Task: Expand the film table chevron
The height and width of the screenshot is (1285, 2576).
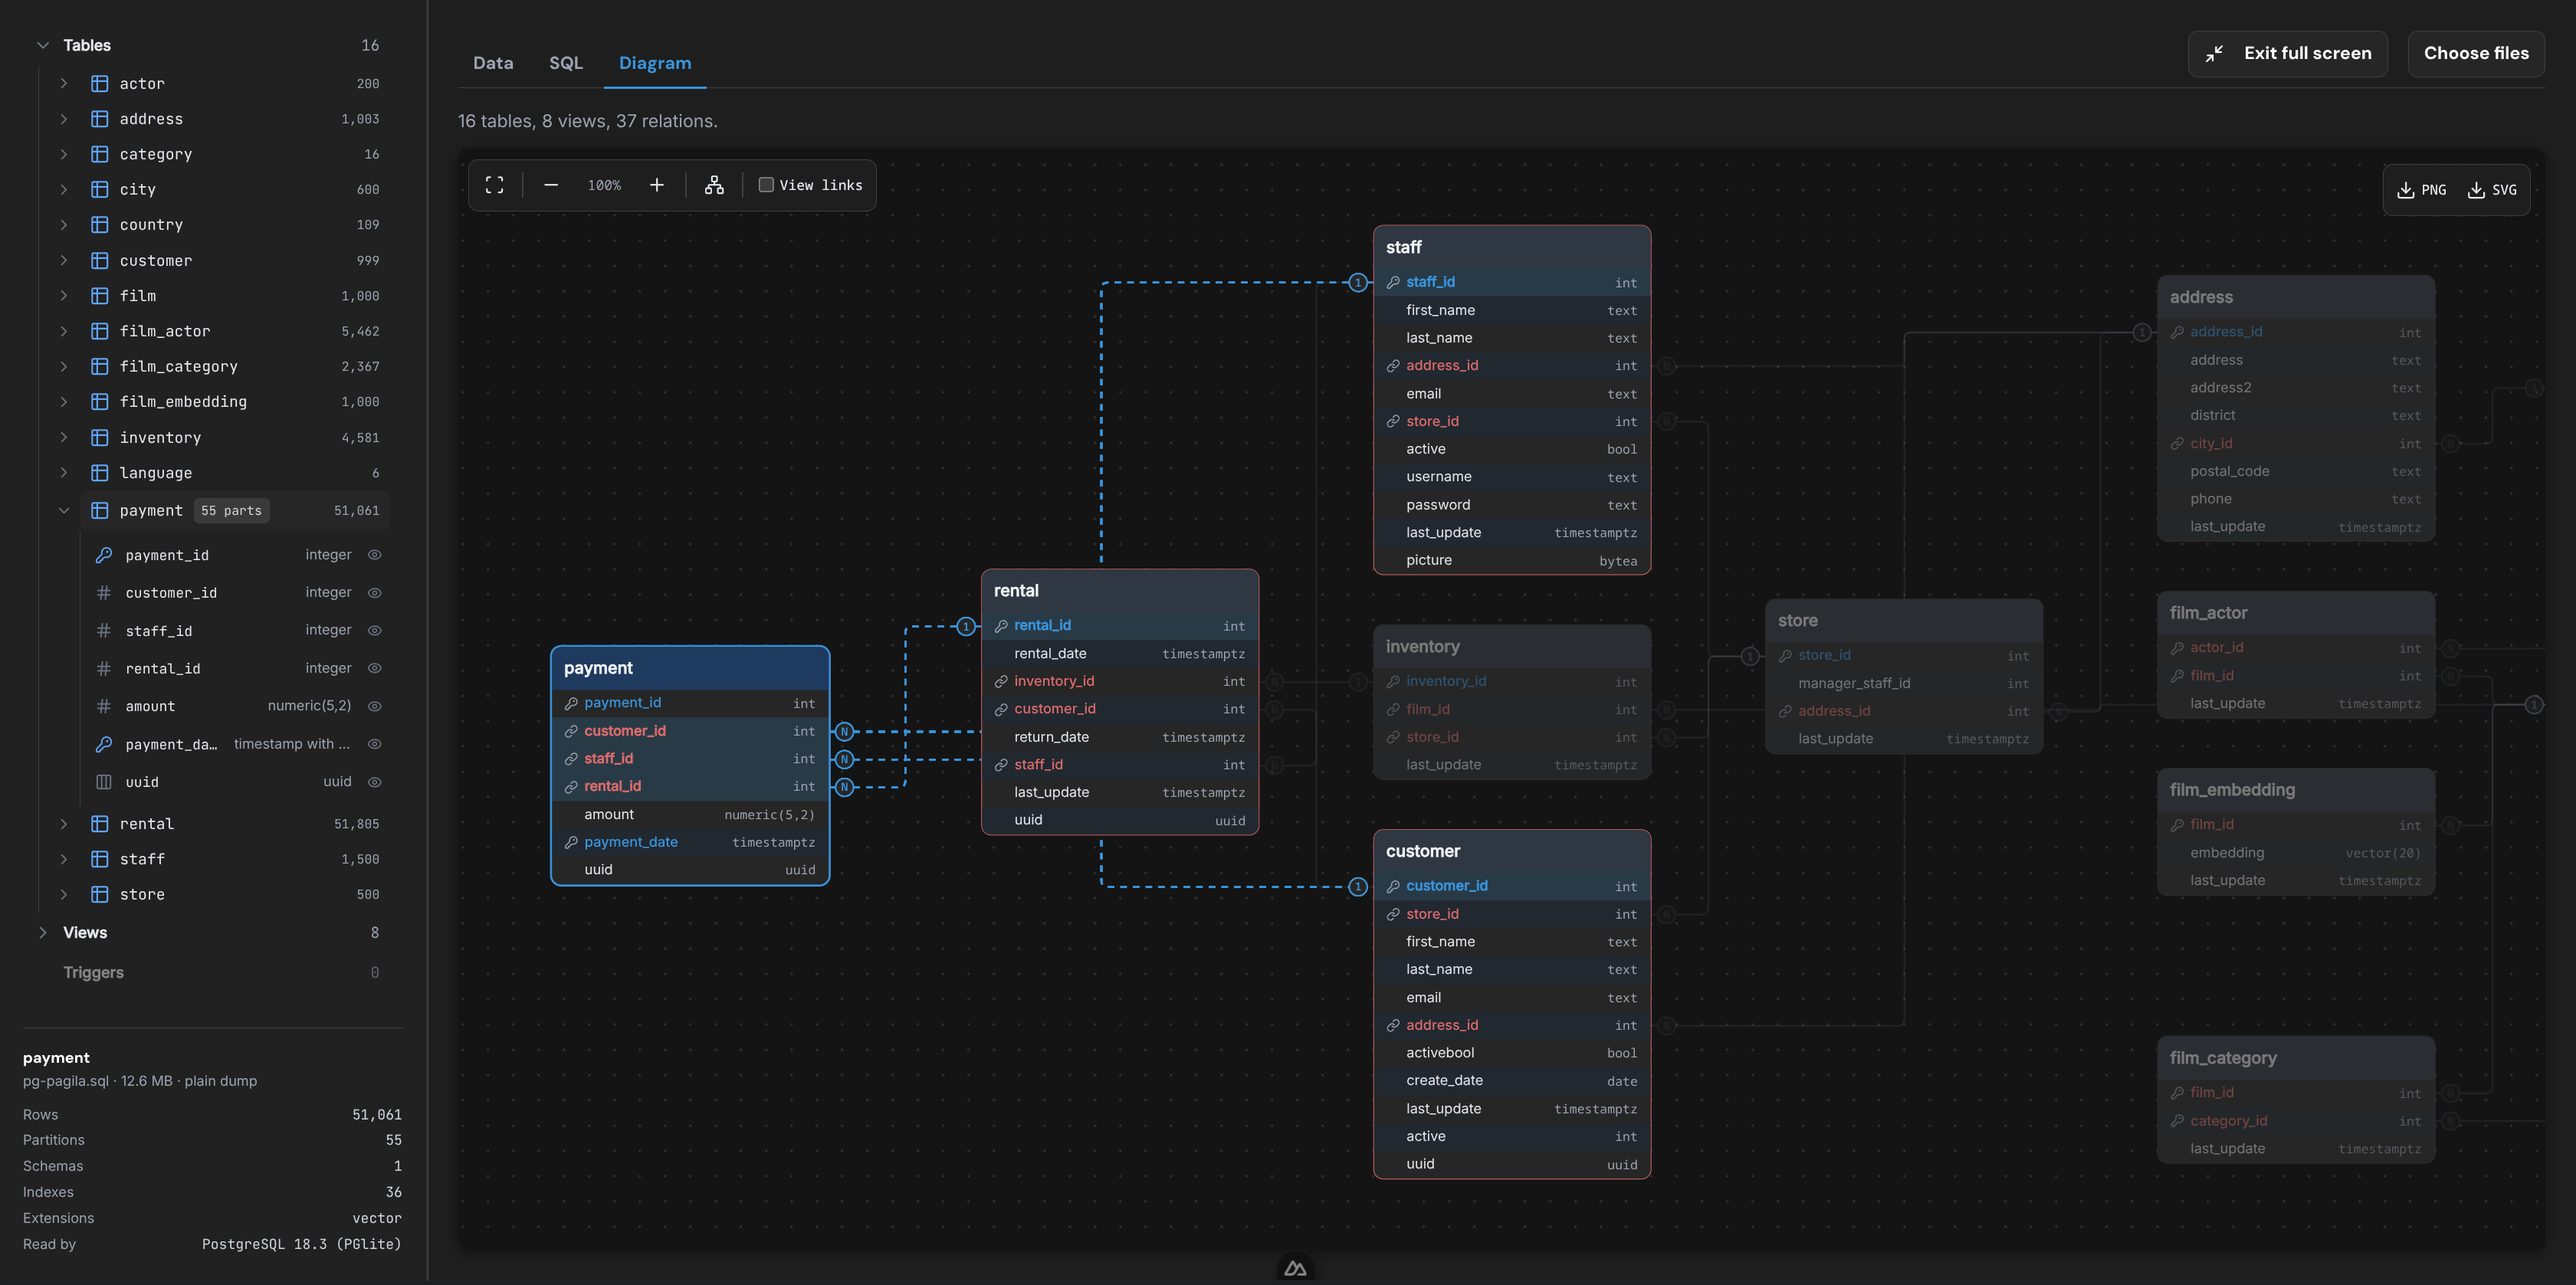Action: point(64,296)
